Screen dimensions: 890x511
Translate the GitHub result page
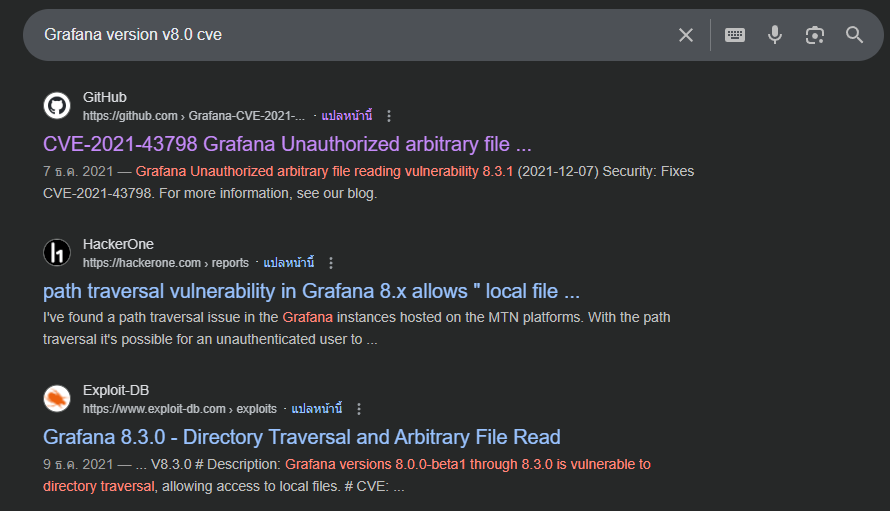(x=346, y=116)
